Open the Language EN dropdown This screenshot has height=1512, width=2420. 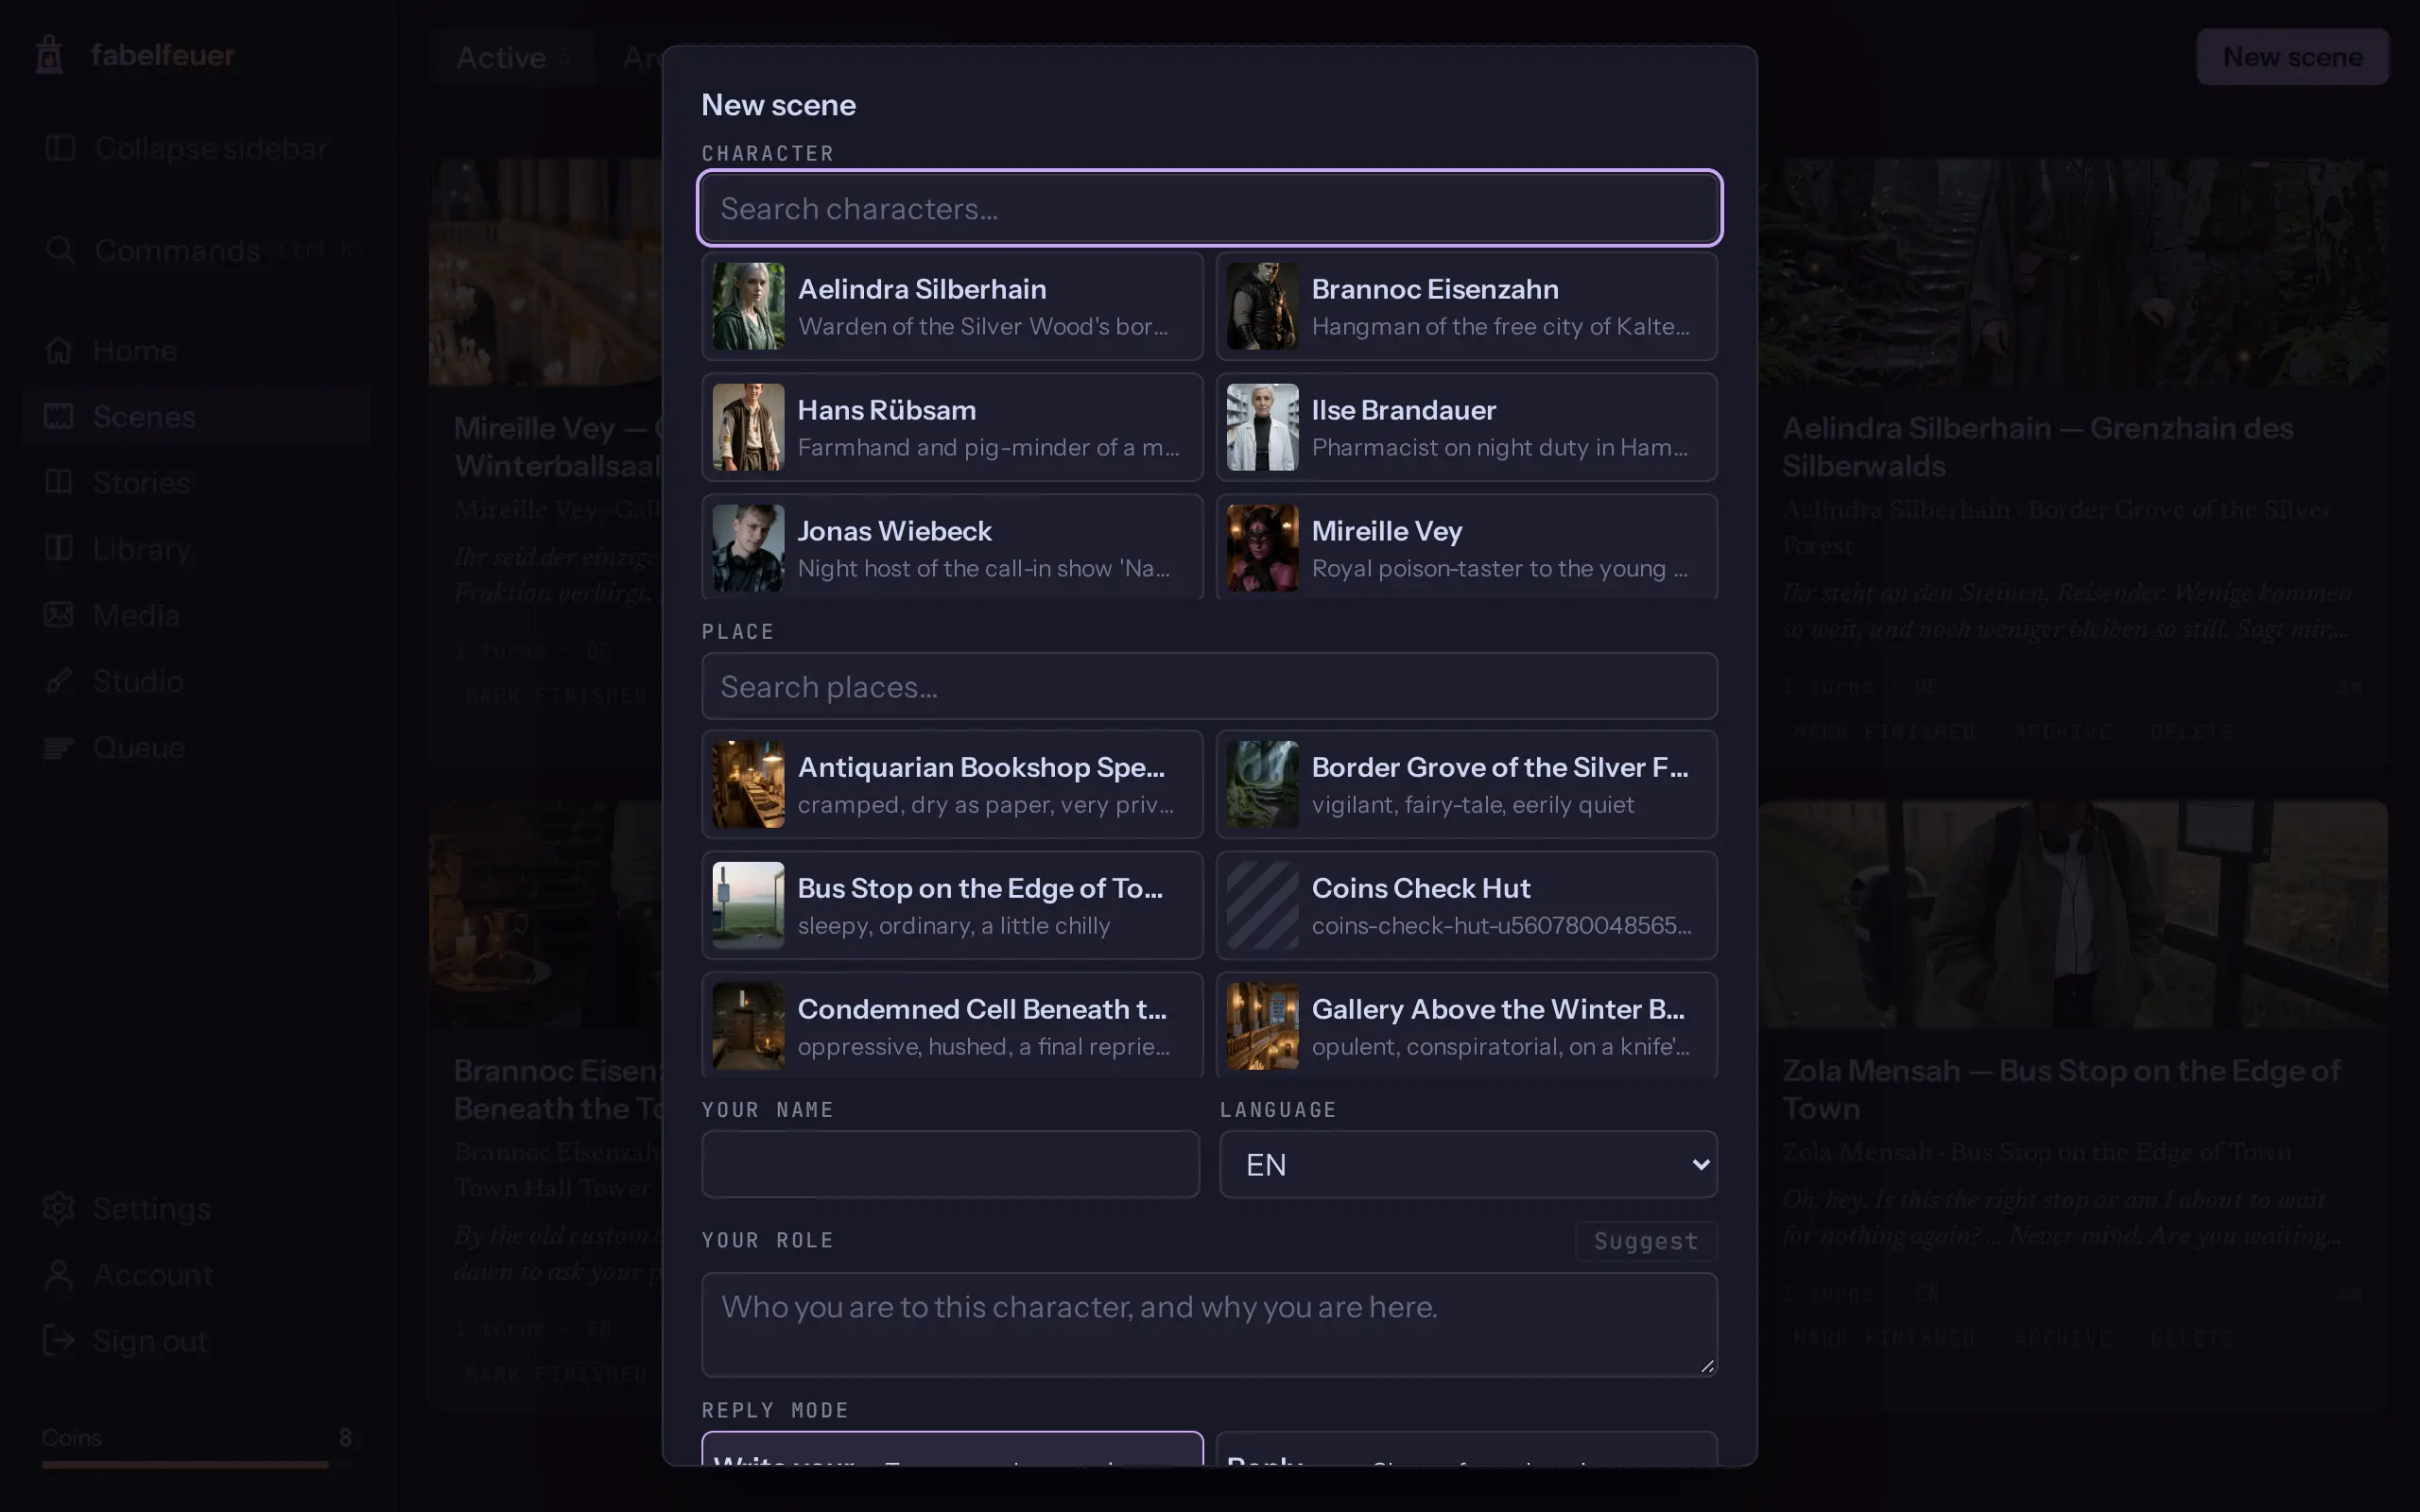pyautogui.click(x=1468, y=1164)
